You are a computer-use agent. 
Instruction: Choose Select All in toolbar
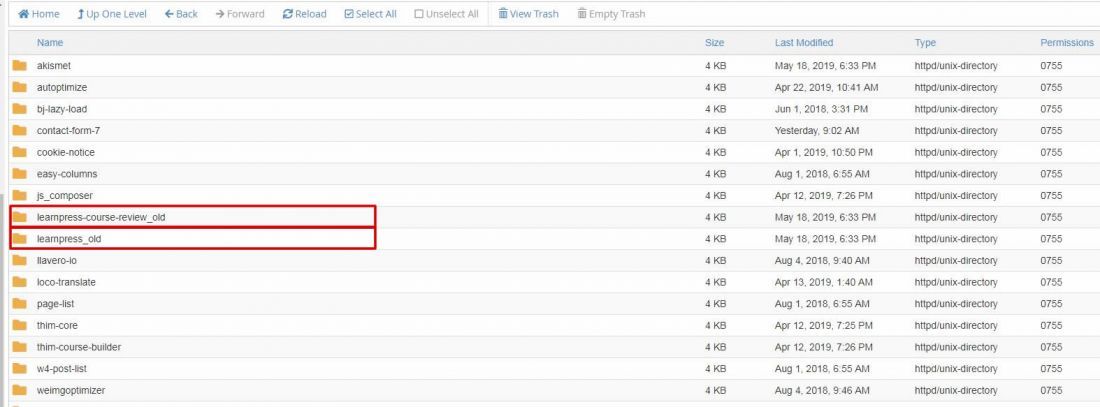coord(370,14)
